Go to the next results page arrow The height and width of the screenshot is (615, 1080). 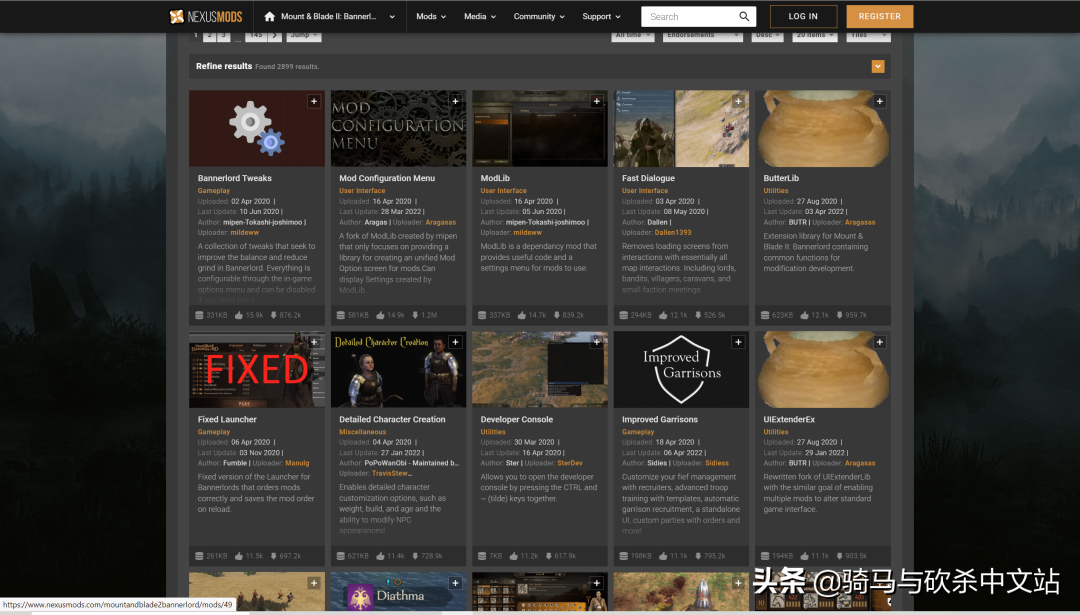pyautogui.click(x=275, y=36)
